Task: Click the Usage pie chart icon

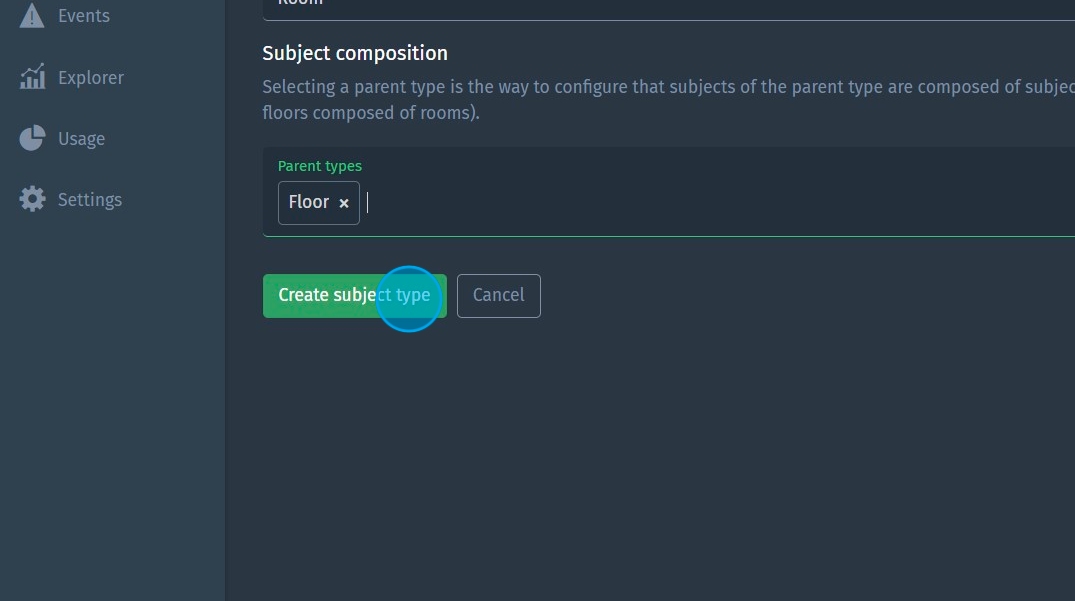Action: point(32,138)
